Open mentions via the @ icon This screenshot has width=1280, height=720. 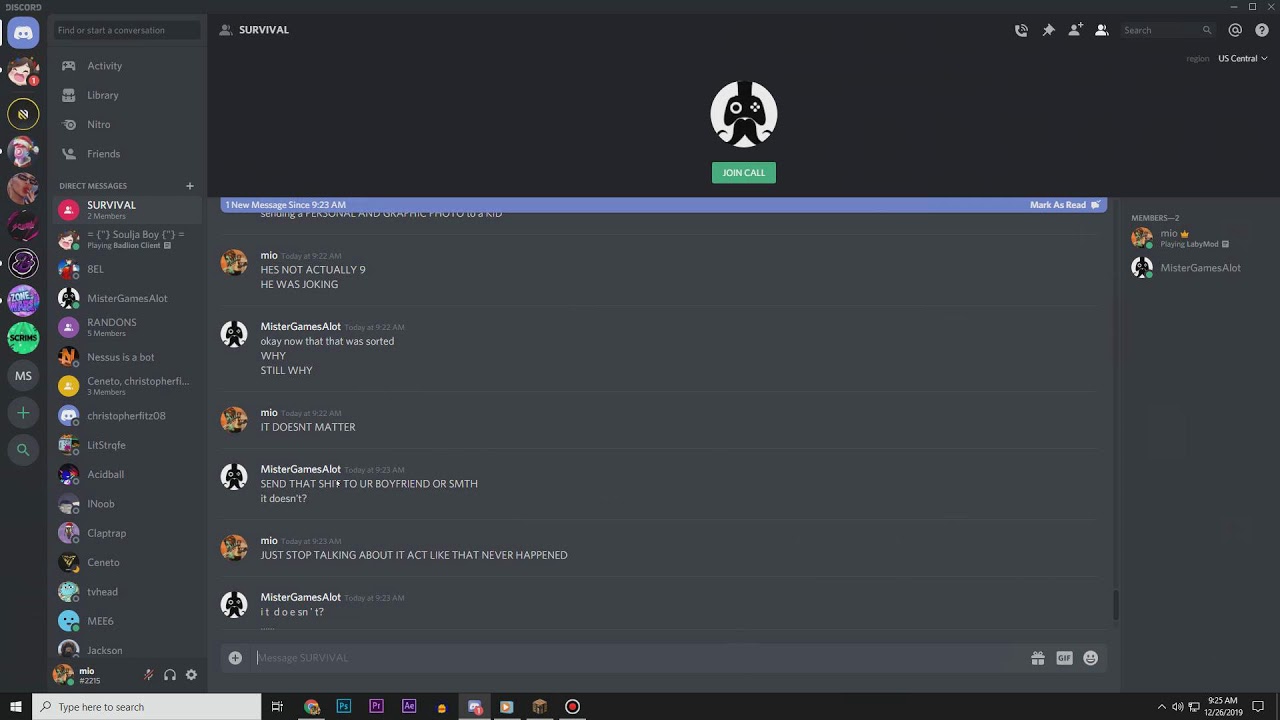[x=1235, y=30]
